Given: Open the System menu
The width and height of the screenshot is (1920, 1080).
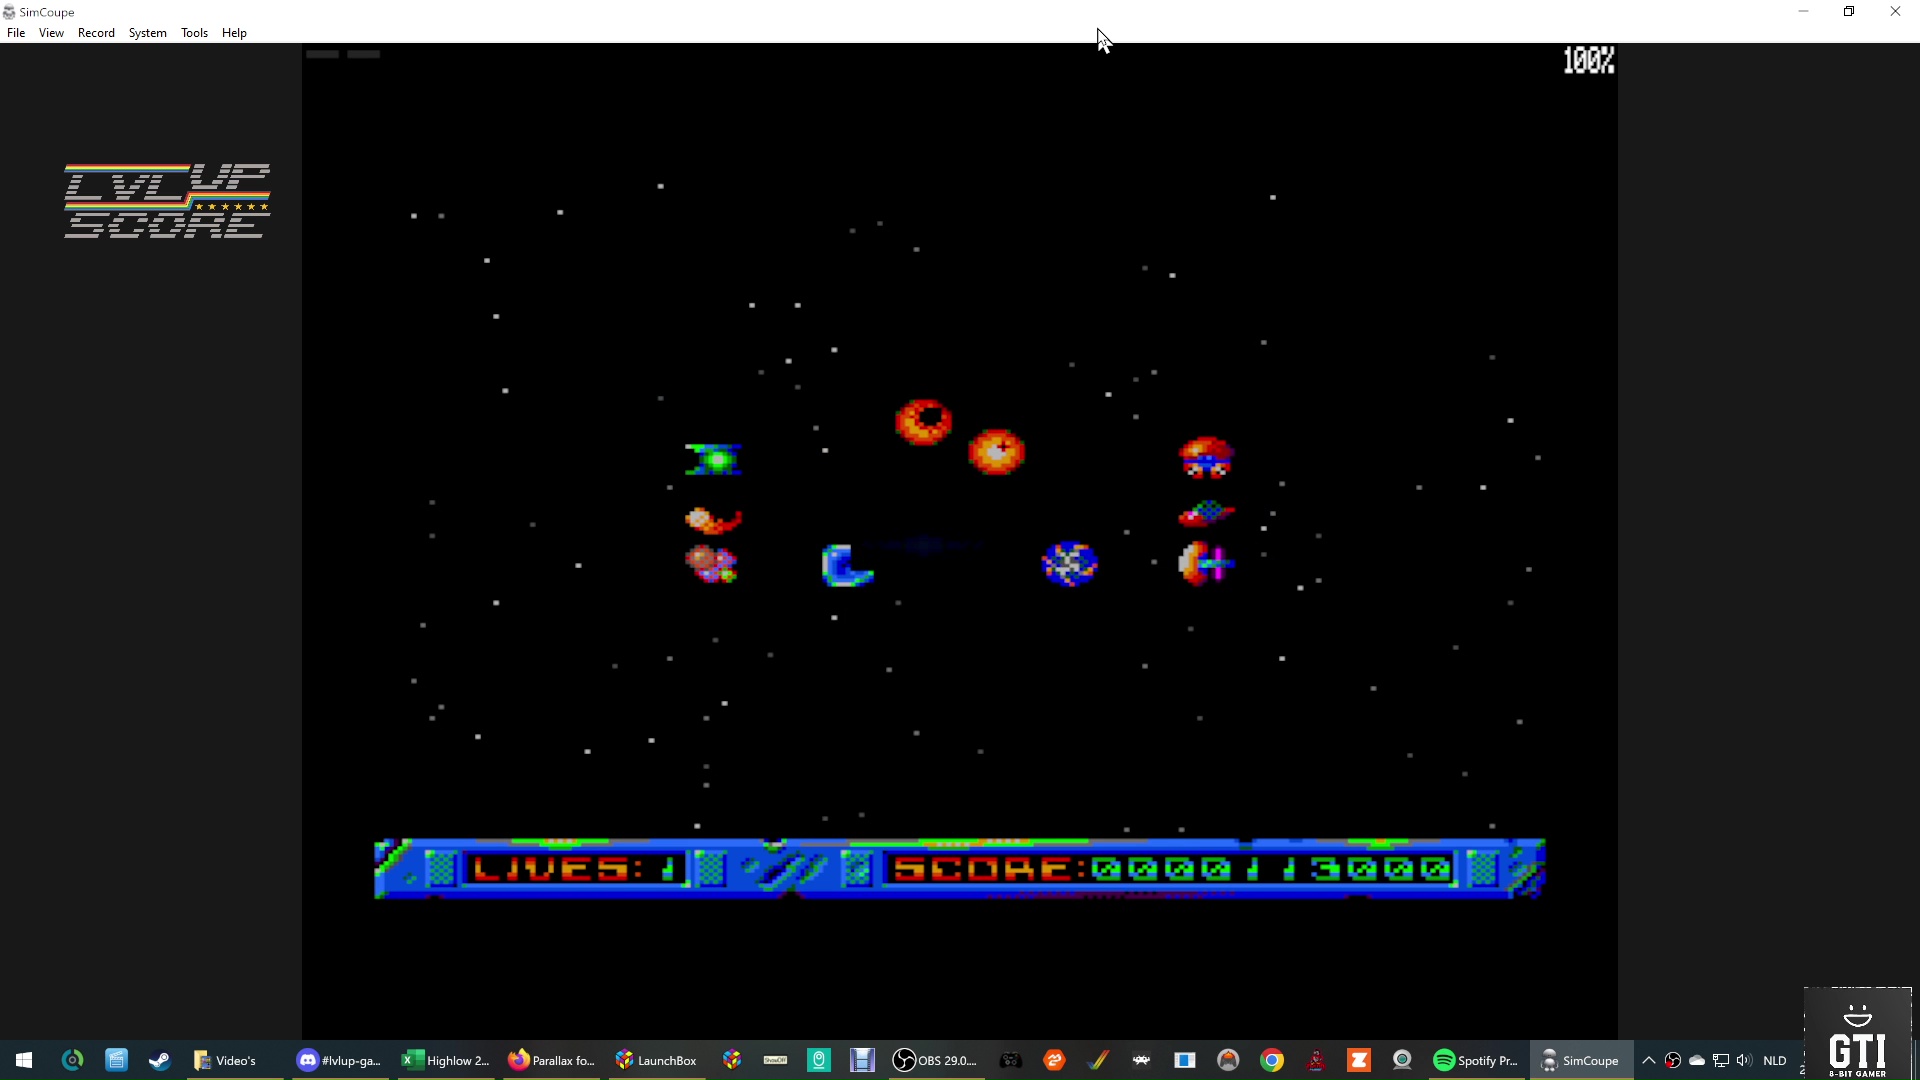Looking at the screenshot, I should (x=147, y=33).
